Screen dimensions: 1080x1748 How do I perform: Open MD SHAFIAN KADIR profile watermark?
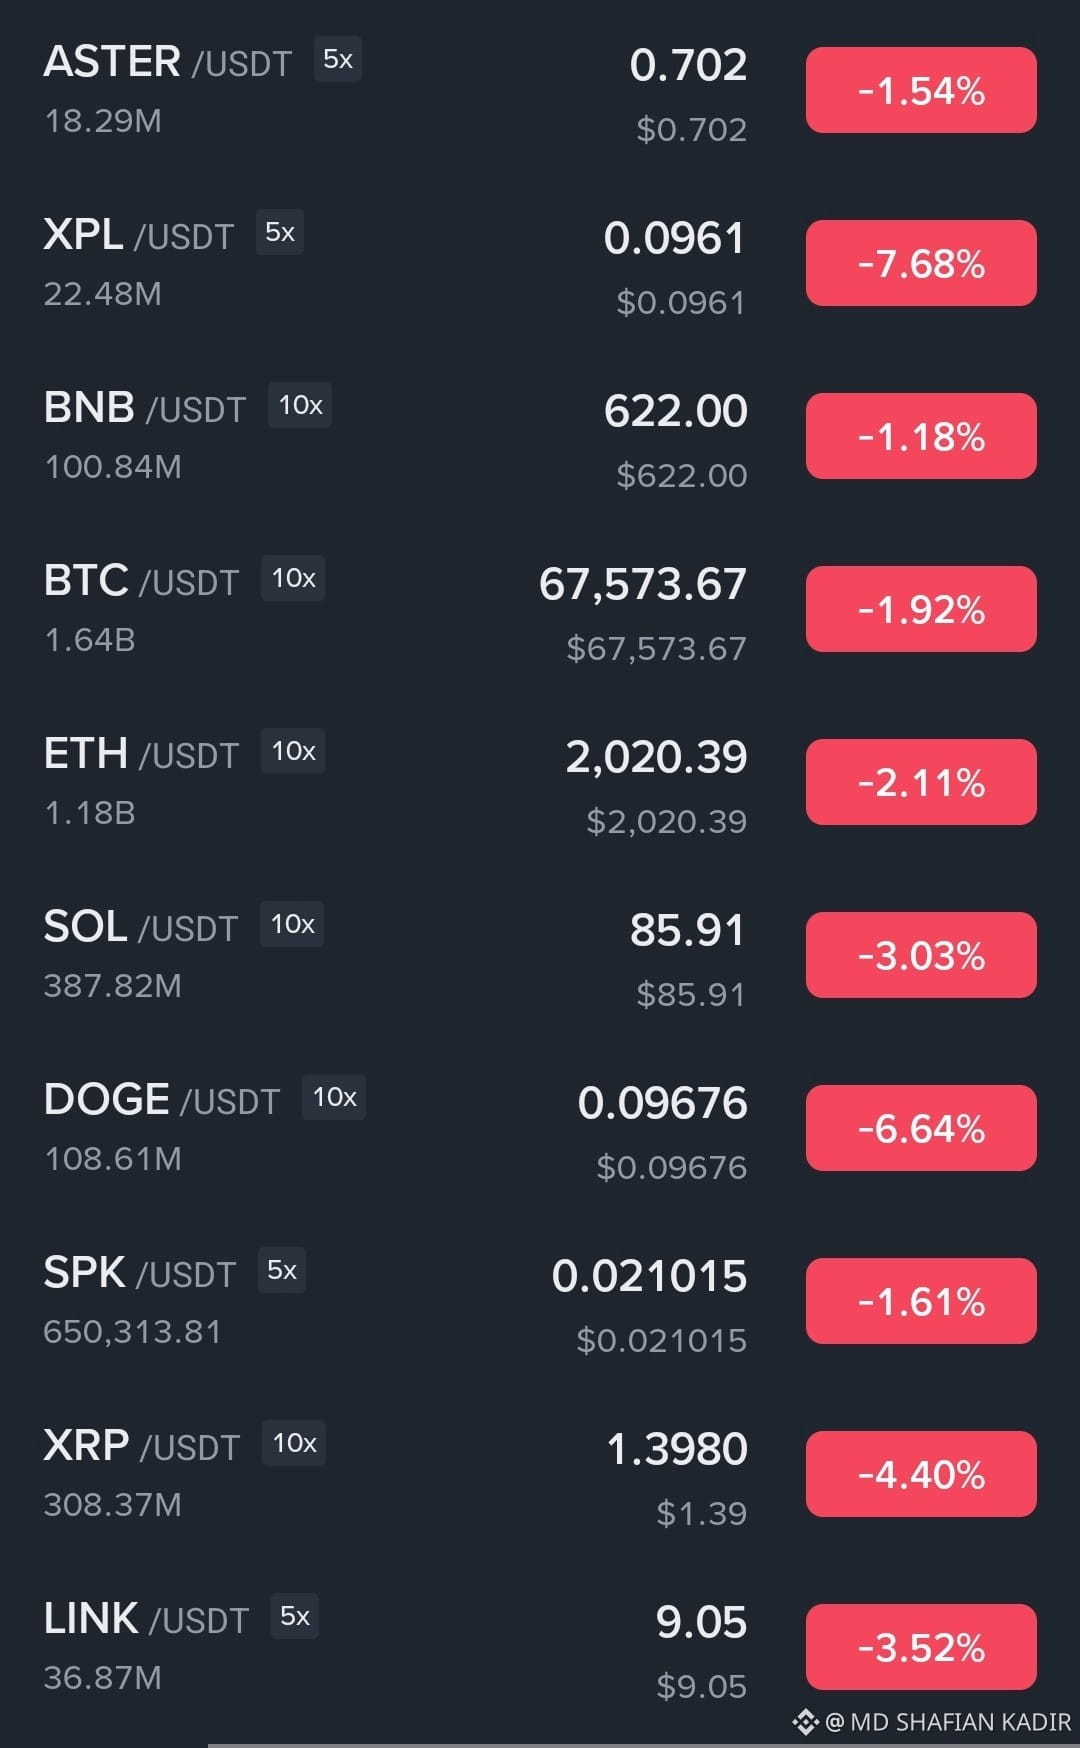[948, 1722]
